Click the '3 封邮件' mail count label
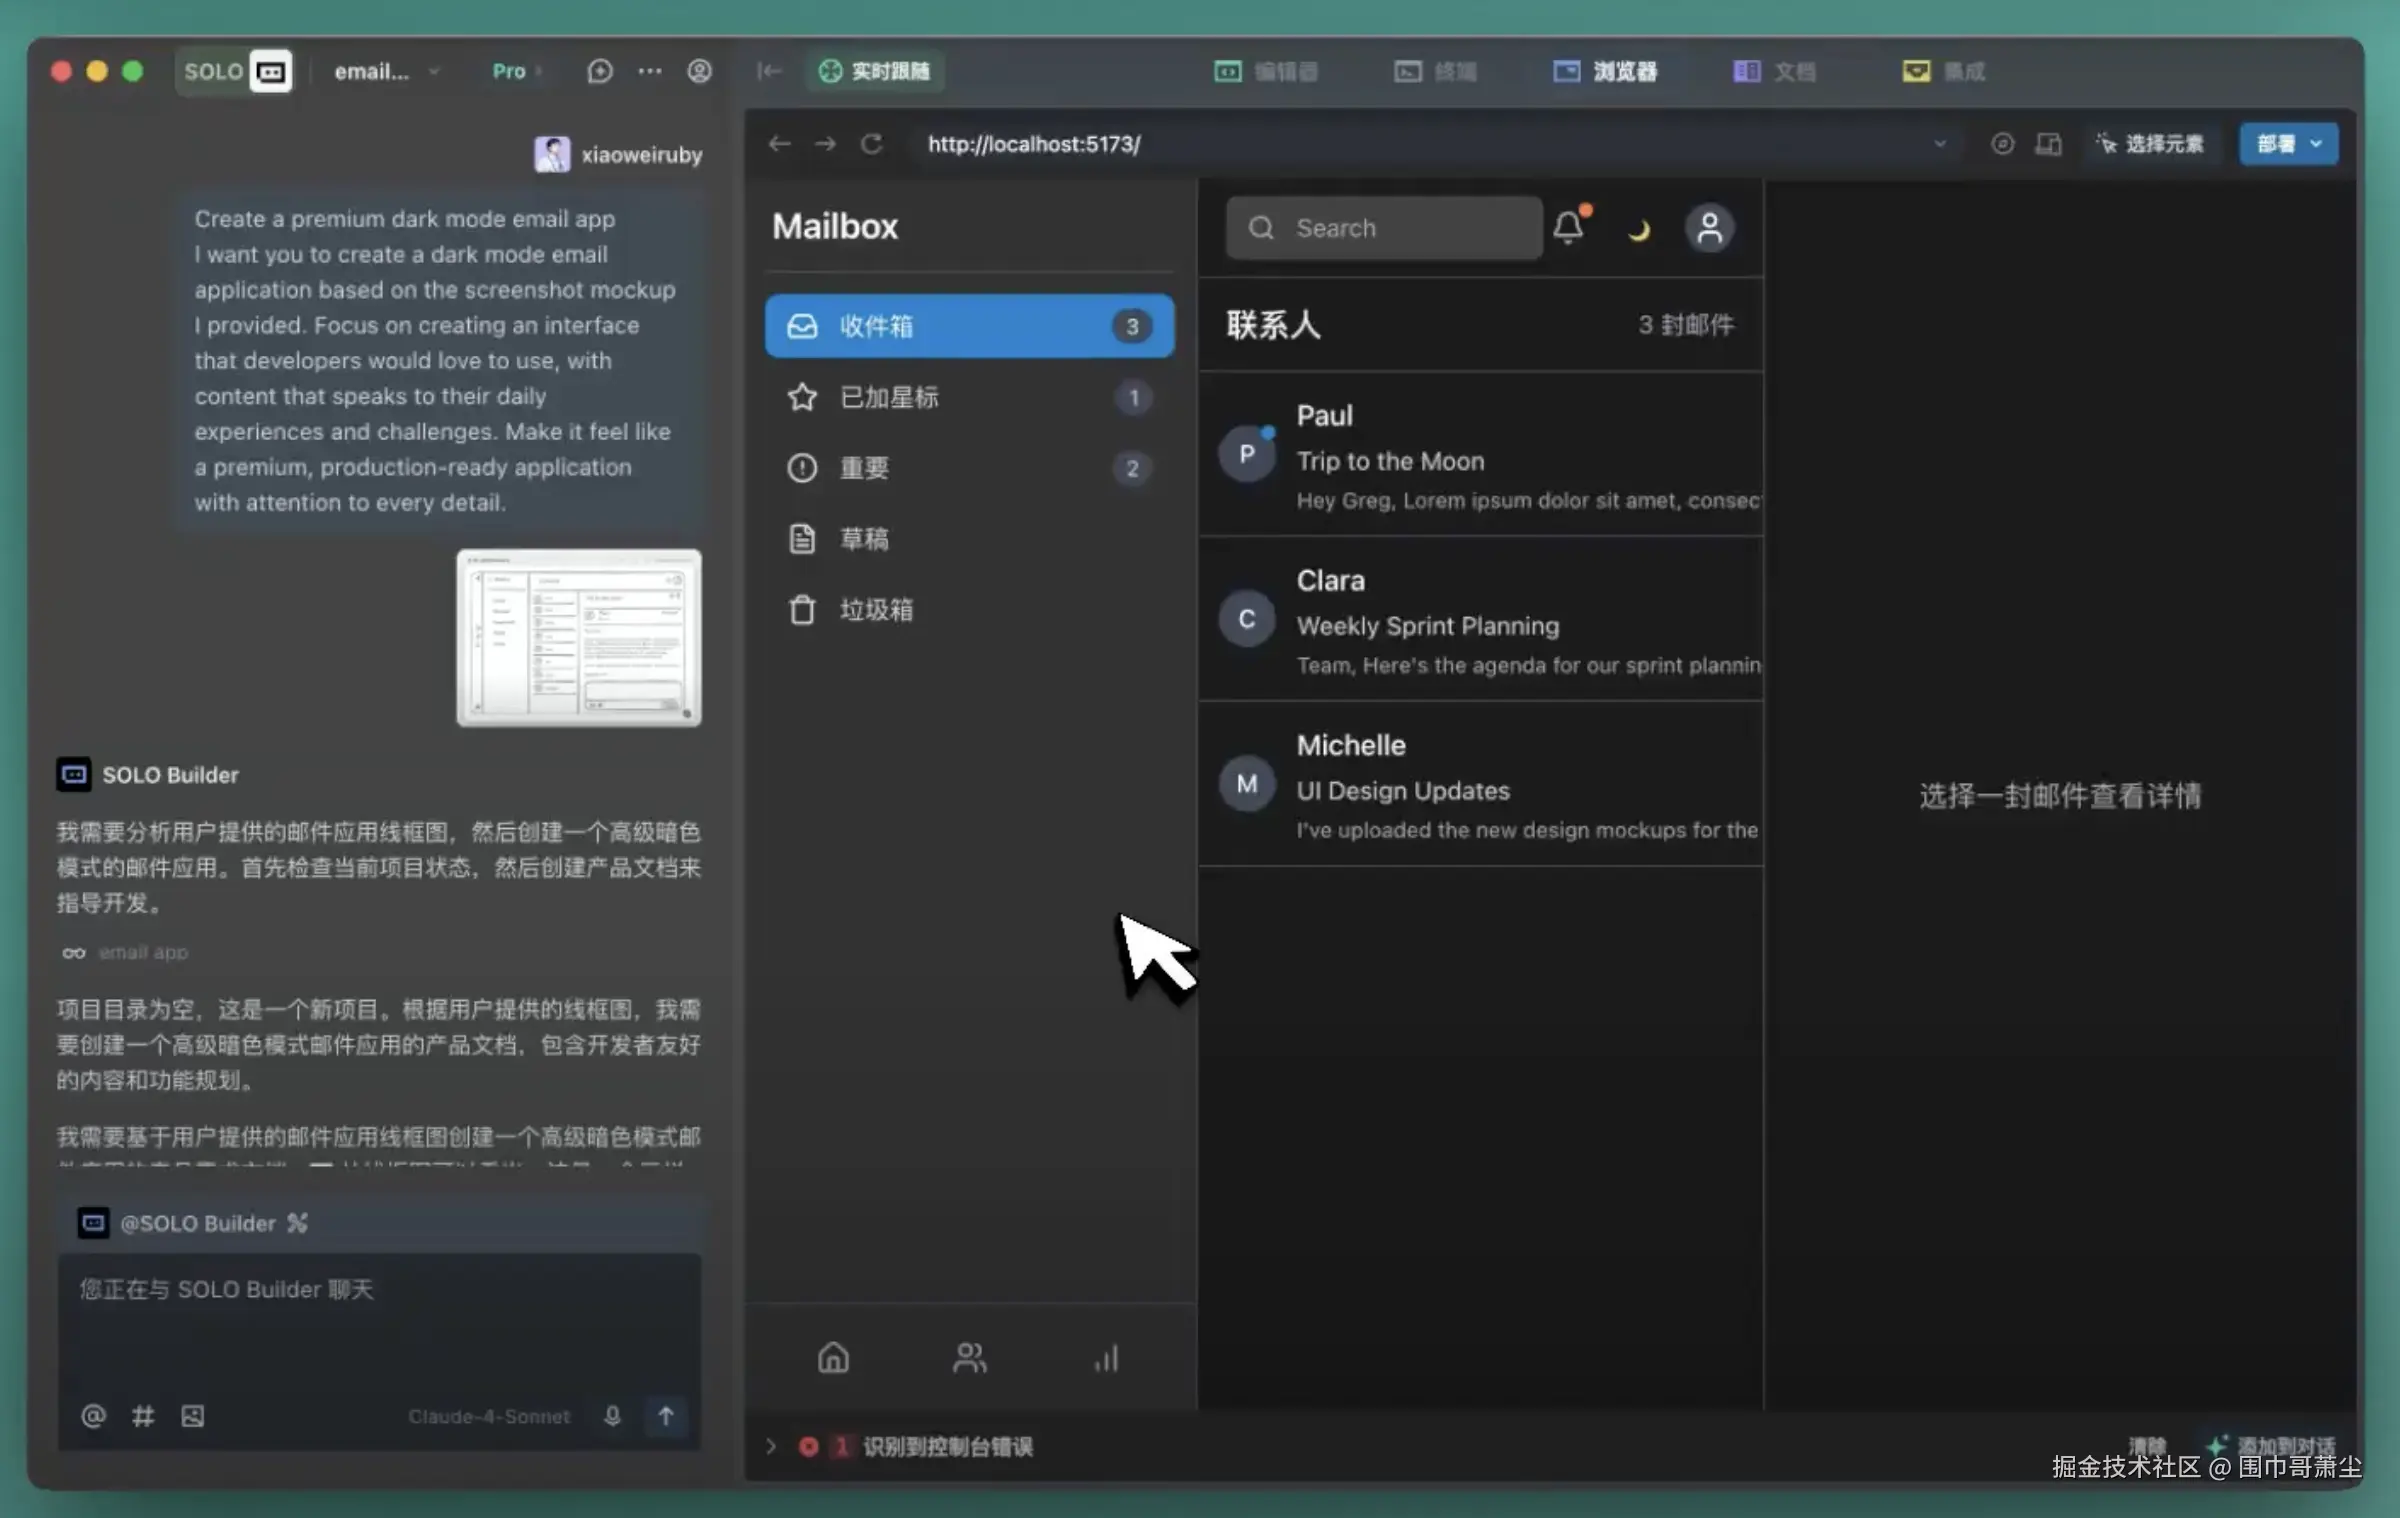The width and height of the screenshot is (2400, 1518). click(x=1686, y=325)
